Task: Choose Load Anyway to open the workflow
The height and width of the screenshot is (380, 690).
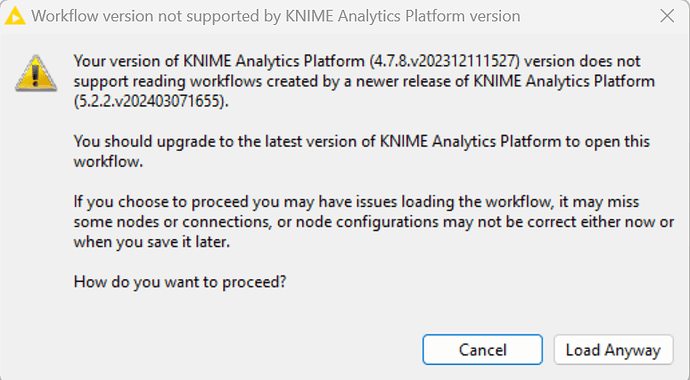Action: pyautogui.click(x=613, y=350)
